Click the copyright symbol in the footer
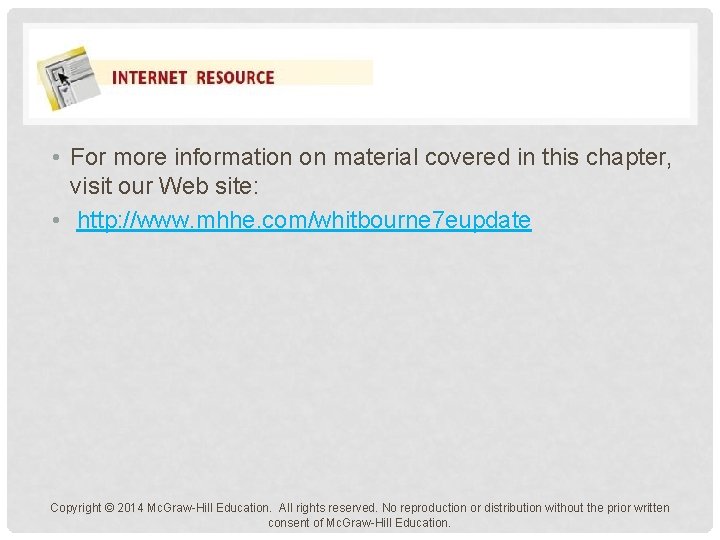Viewport: 720px width, 540px height. click(x=109, y=508)
